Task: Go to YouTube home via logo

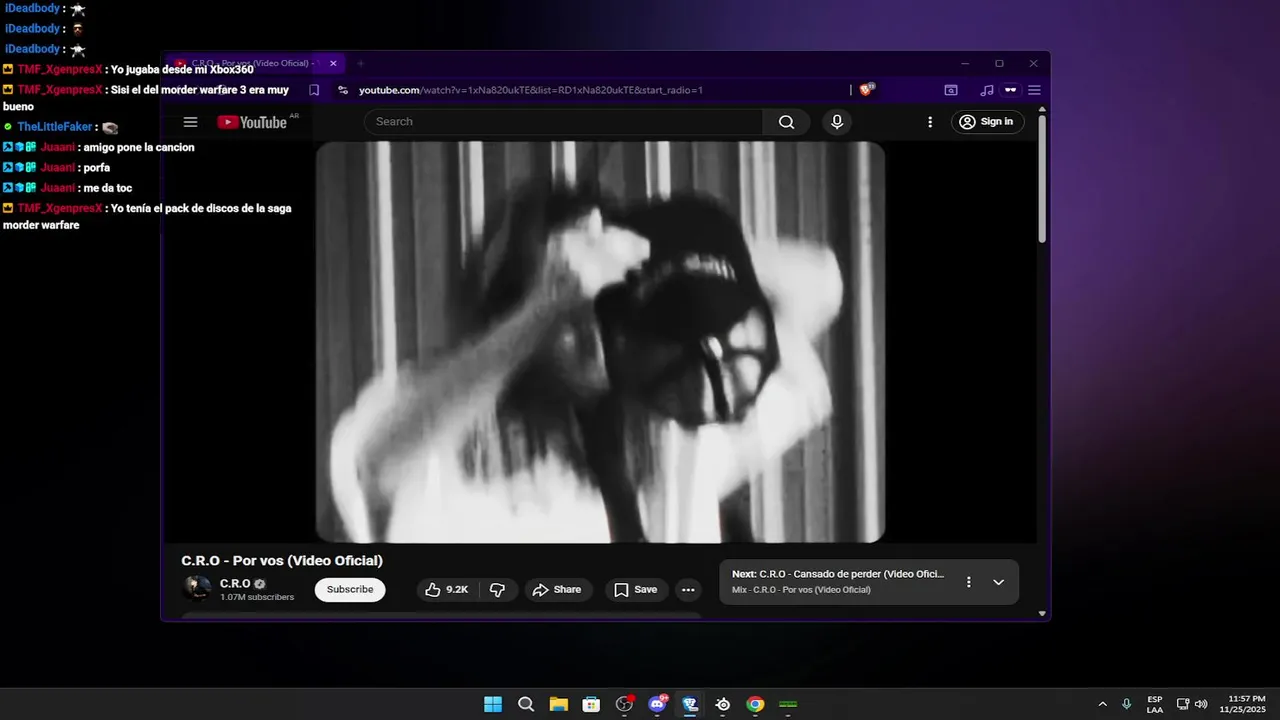Action: point(252,122)
